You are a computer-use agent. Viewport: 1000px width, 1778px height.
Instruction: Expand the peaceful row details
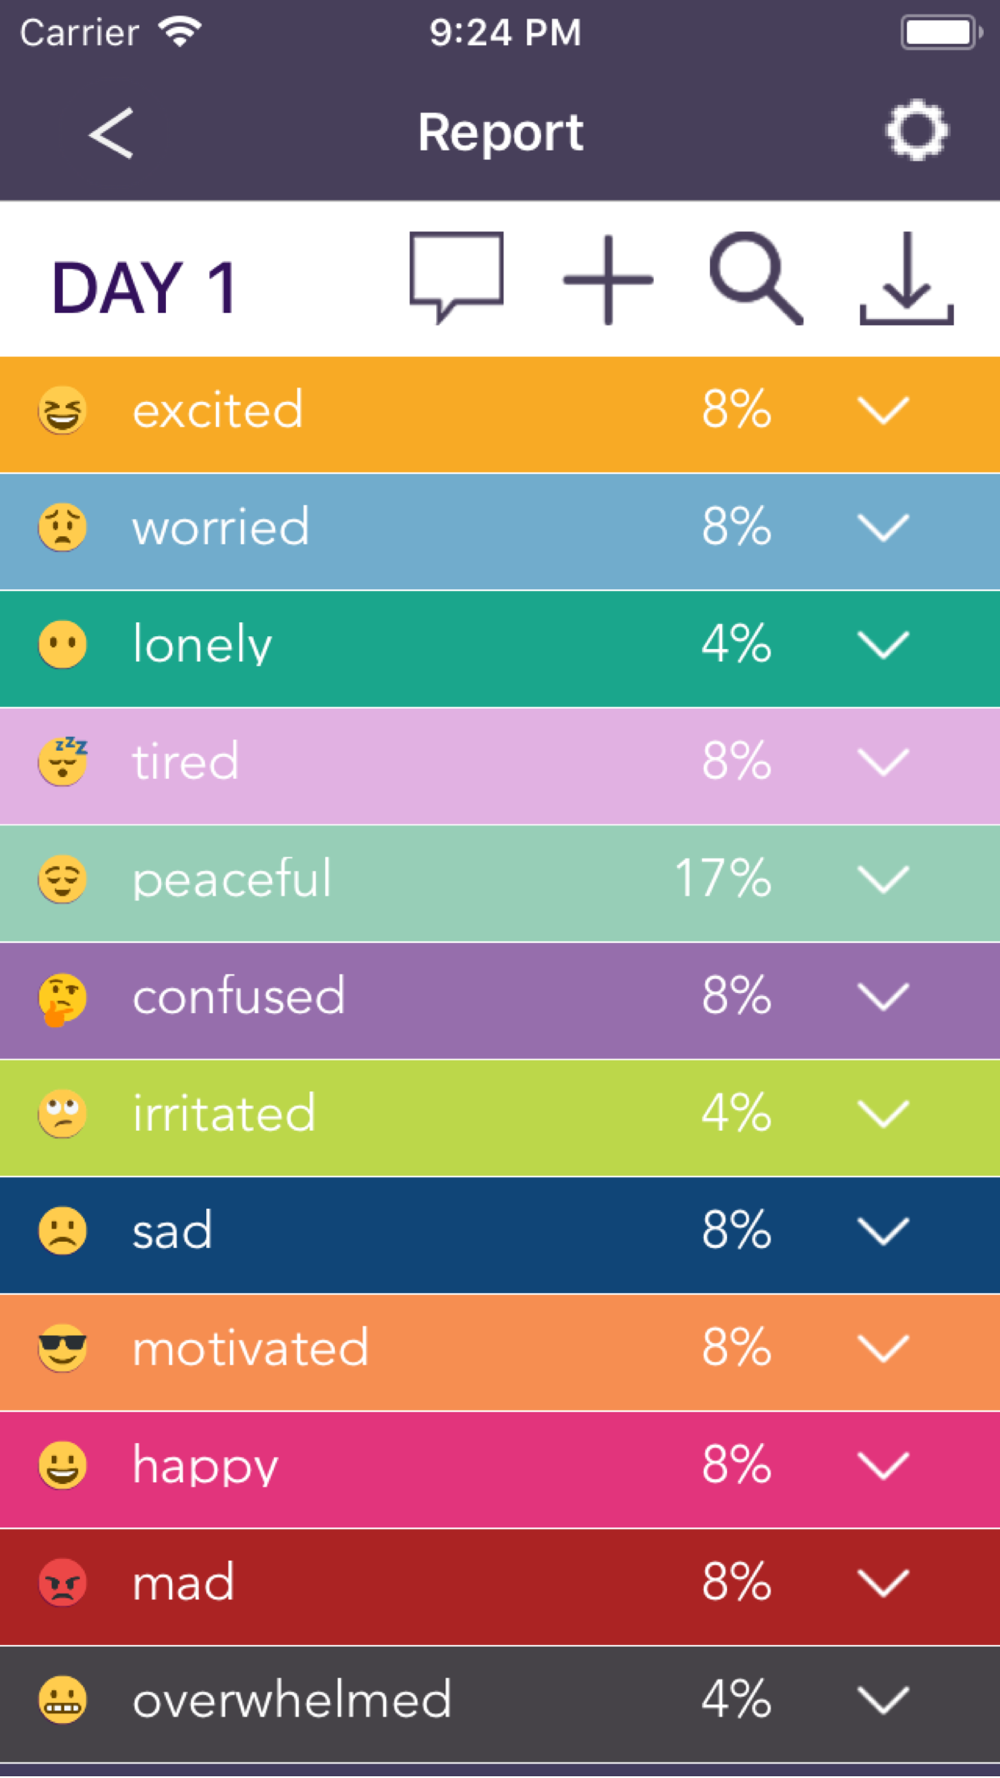(883, 880)
